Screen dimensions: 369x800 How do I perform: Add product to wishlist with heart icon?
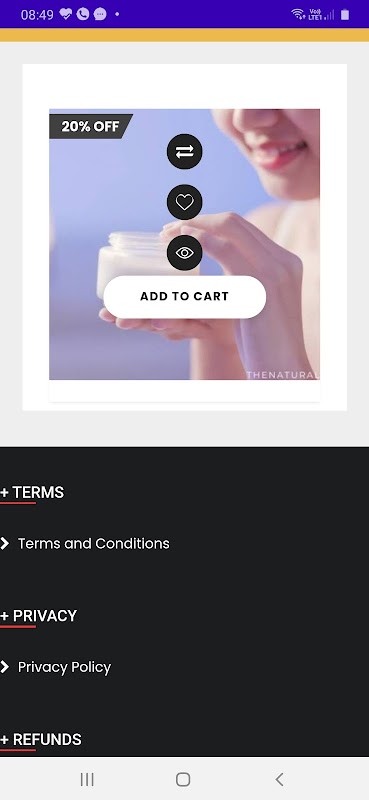[184, 202]
